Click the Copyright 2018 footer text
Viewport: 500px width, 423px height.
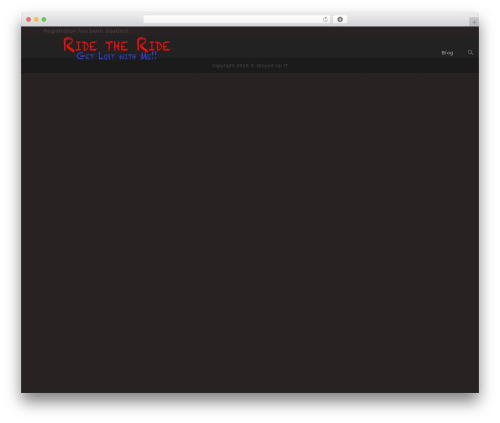pyautogui.click(x=250, y=66)
